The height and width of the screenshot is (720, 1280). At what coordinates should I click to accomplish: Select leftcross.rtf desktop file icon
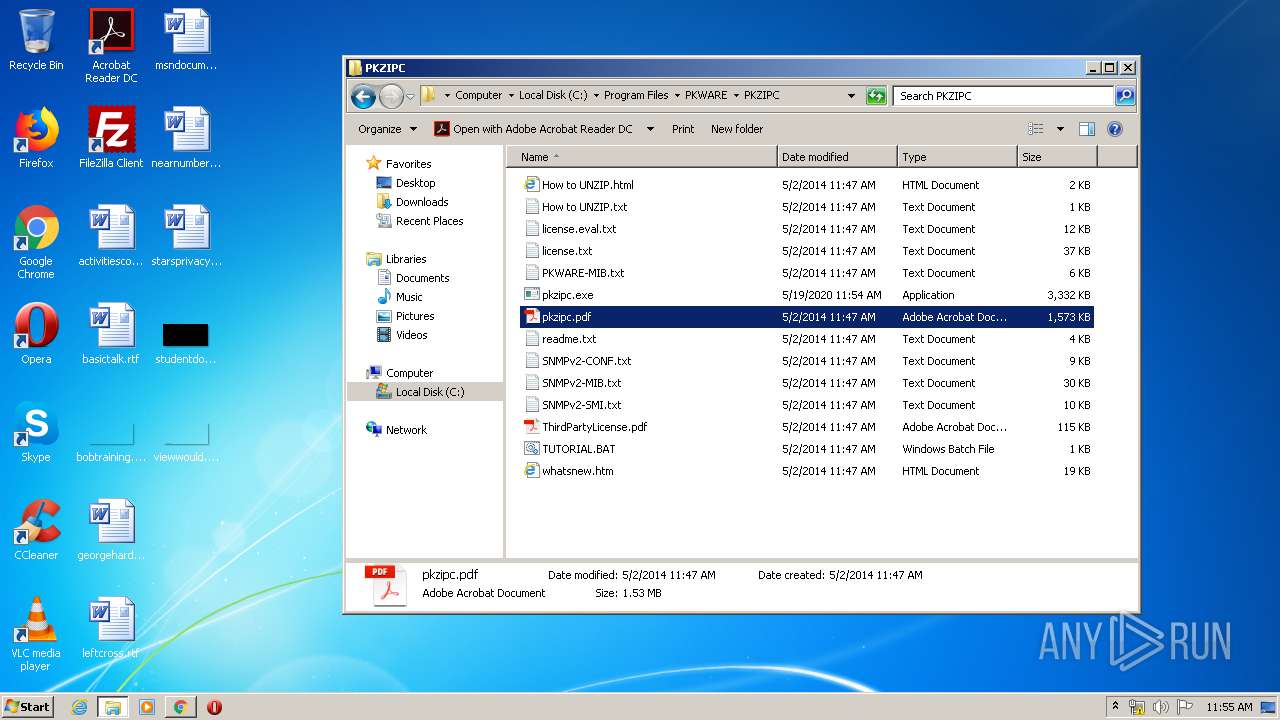[x=111, y=628]
